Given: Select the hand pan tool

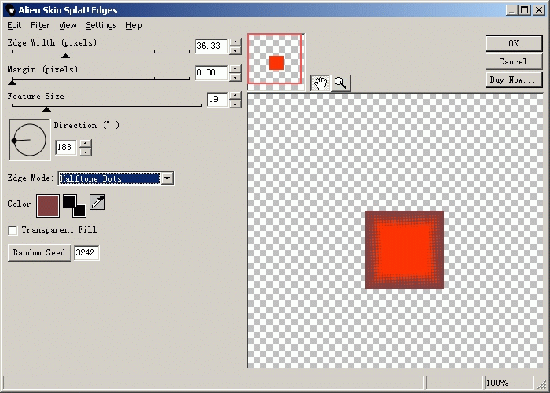Looking at the screenshot, I should pyautogui.click(x=320, y=83).
